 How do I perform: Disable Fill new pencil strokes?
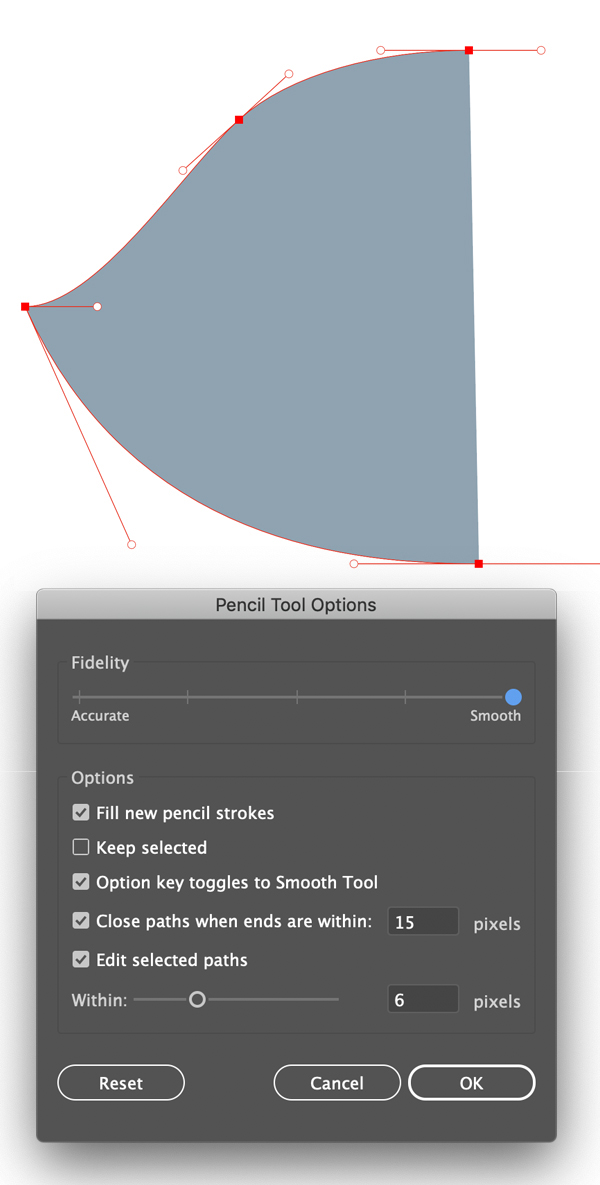pos(81,813)
